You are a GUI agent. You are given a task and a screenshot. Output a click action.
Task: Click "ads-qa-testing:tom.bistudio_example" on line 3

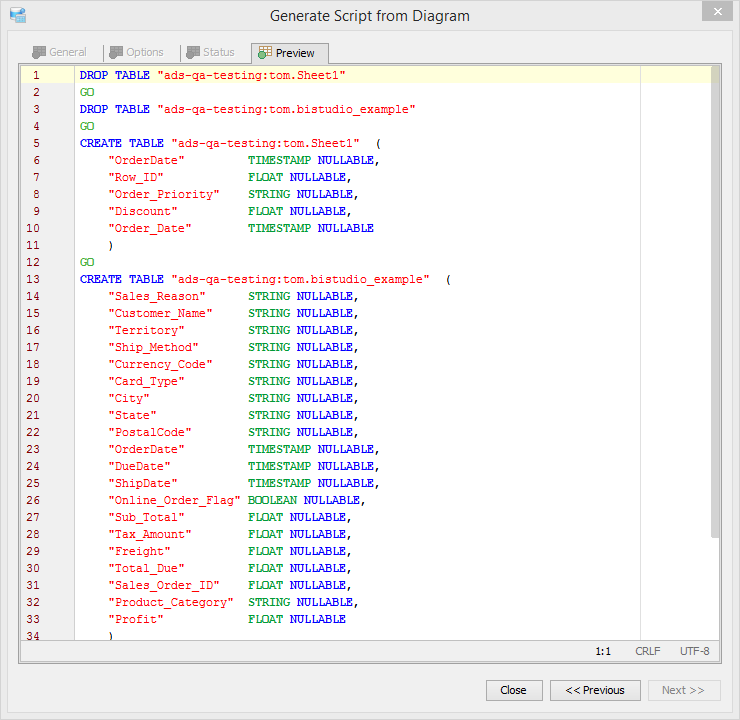pyautogui.click(x=286, y=109)
